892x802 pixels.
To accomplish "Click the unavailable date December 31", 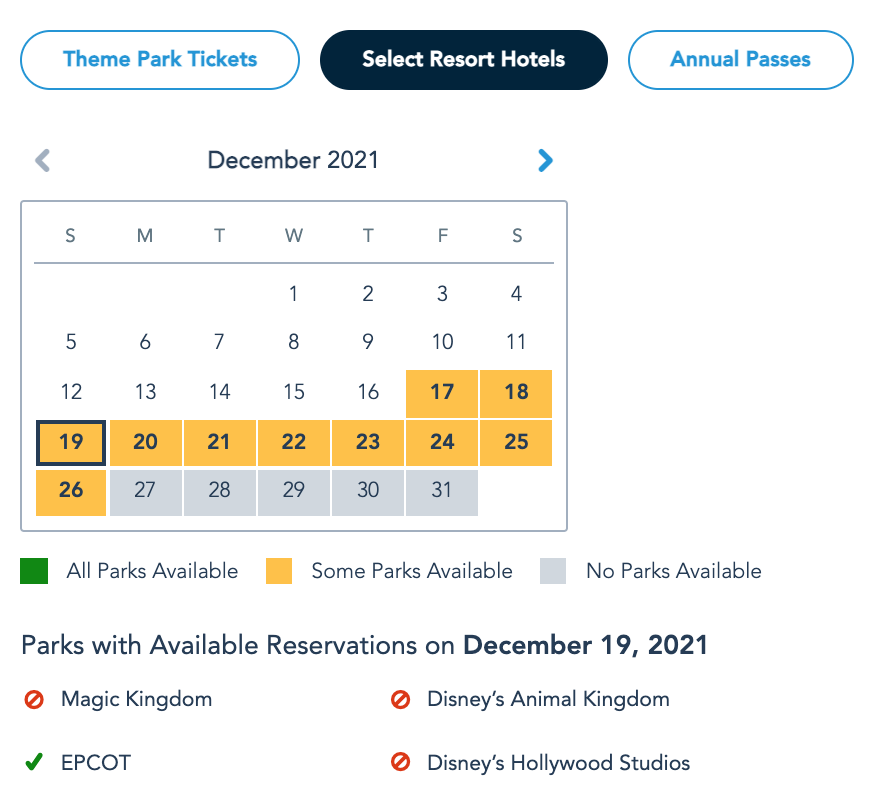I will coord(442,492).
